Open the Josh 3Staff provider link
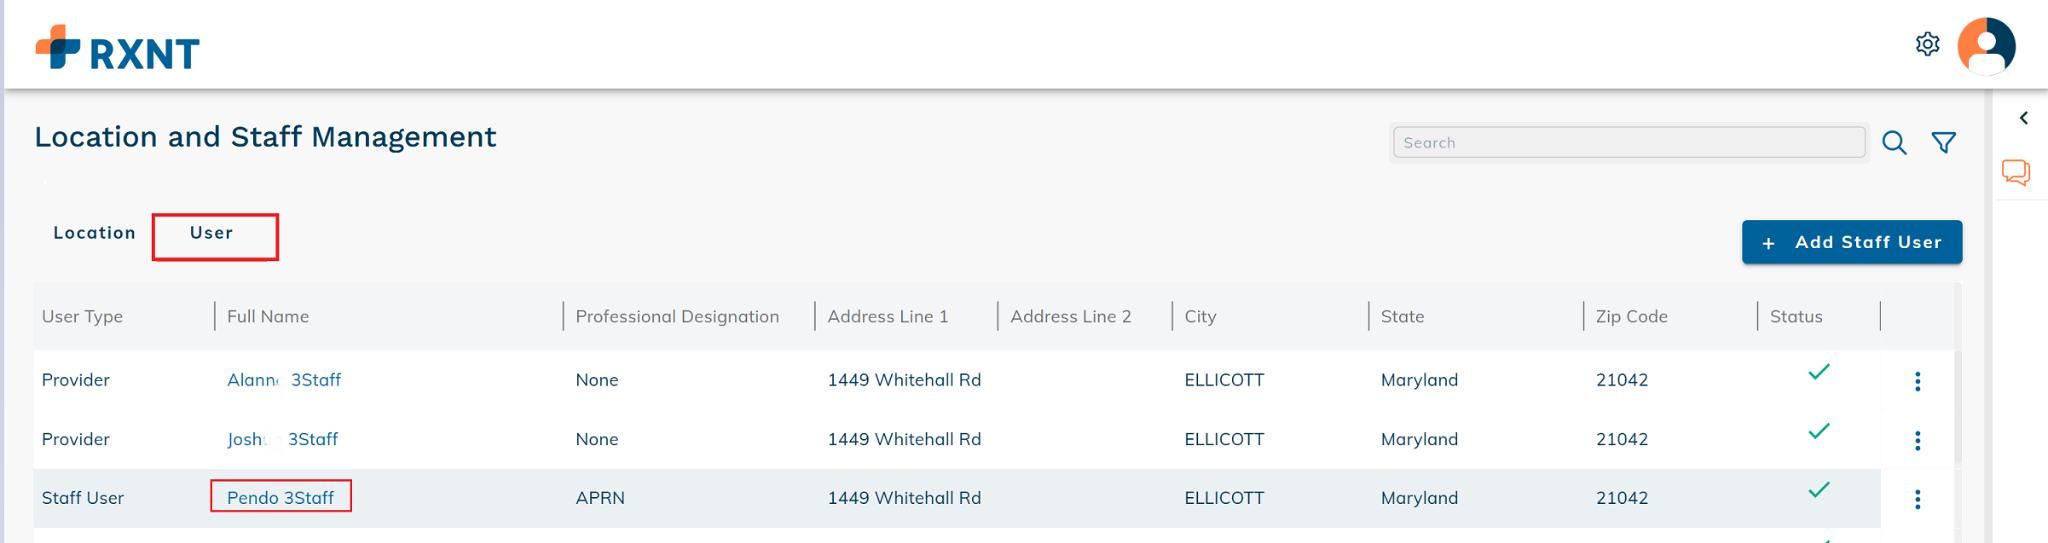The width and height of the screenshot is (2048, 543). coord(282,439)
